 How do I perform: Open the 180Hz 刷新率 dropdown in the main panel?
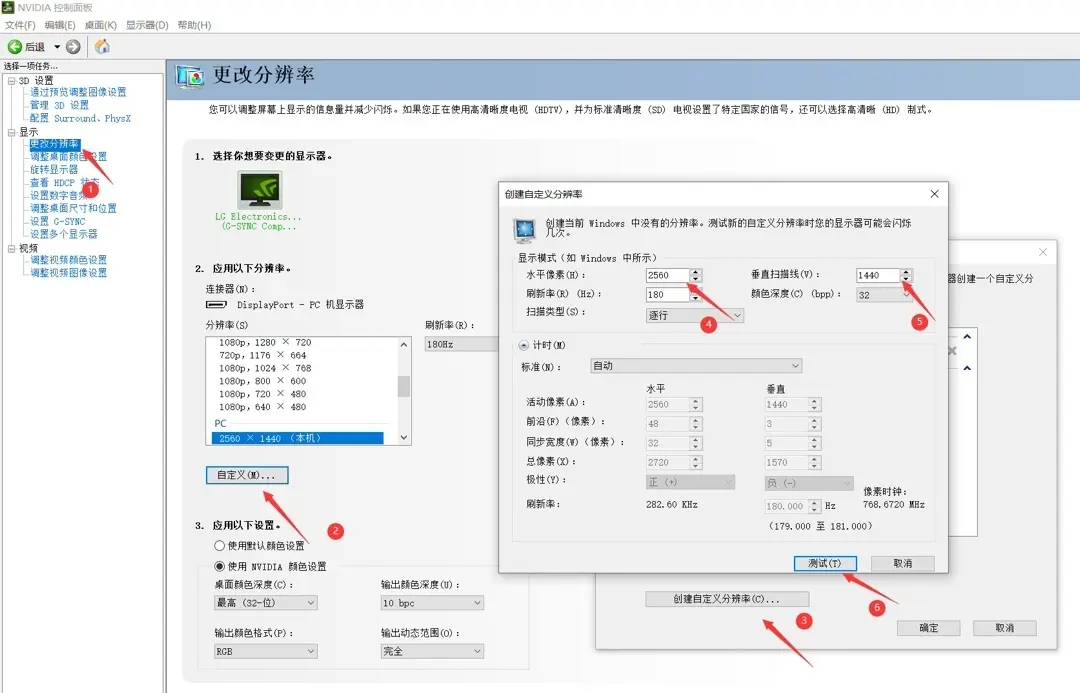coord(461,344)
